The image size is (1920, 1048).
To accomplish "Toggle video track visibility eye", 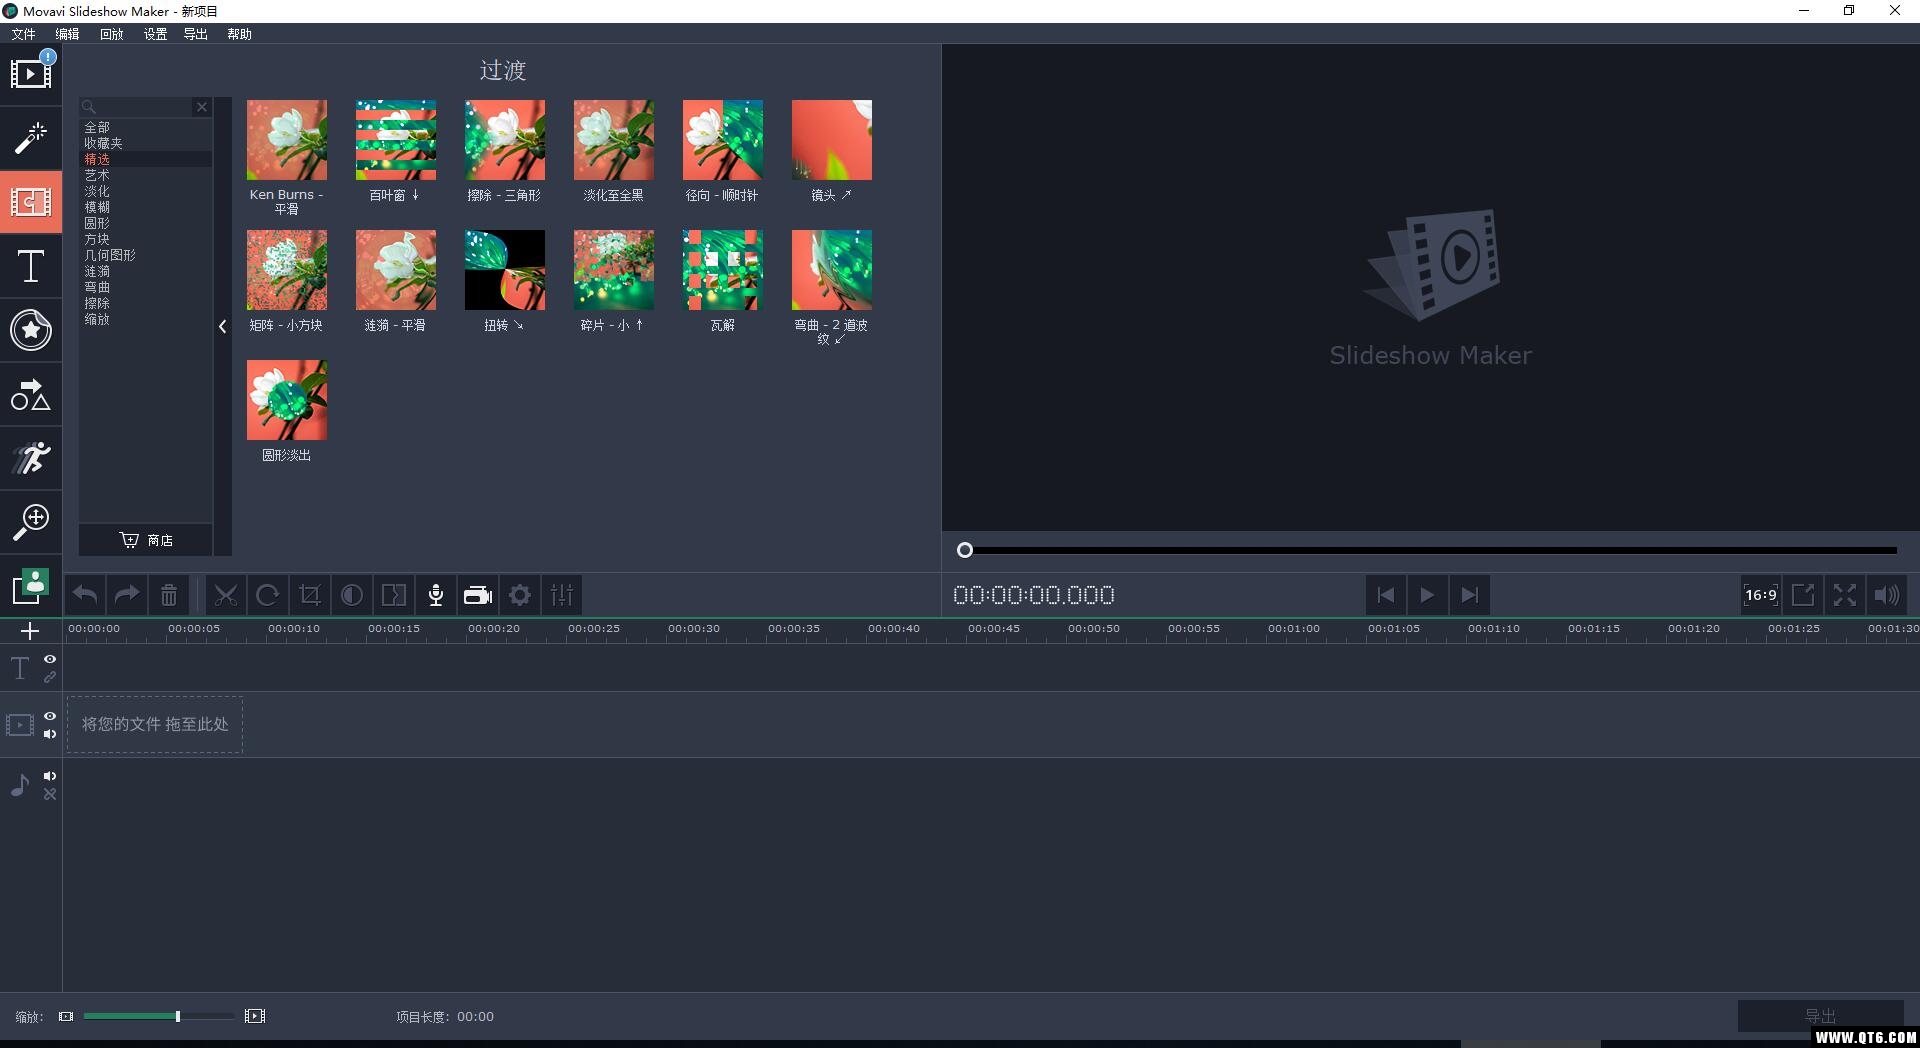I will (50, 716).
